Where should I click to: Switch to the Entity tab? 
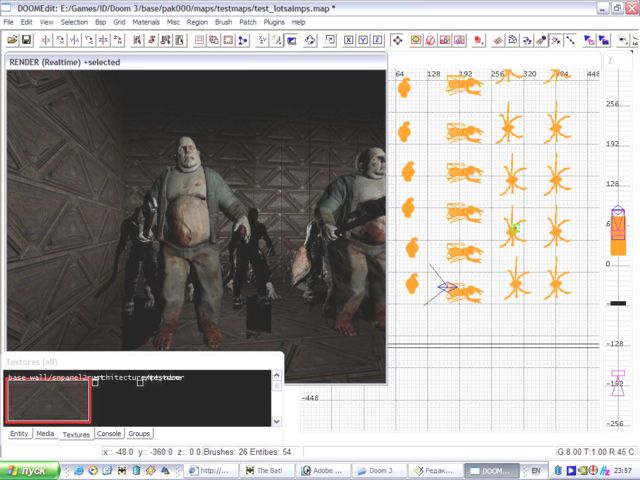tap(19, 433)
